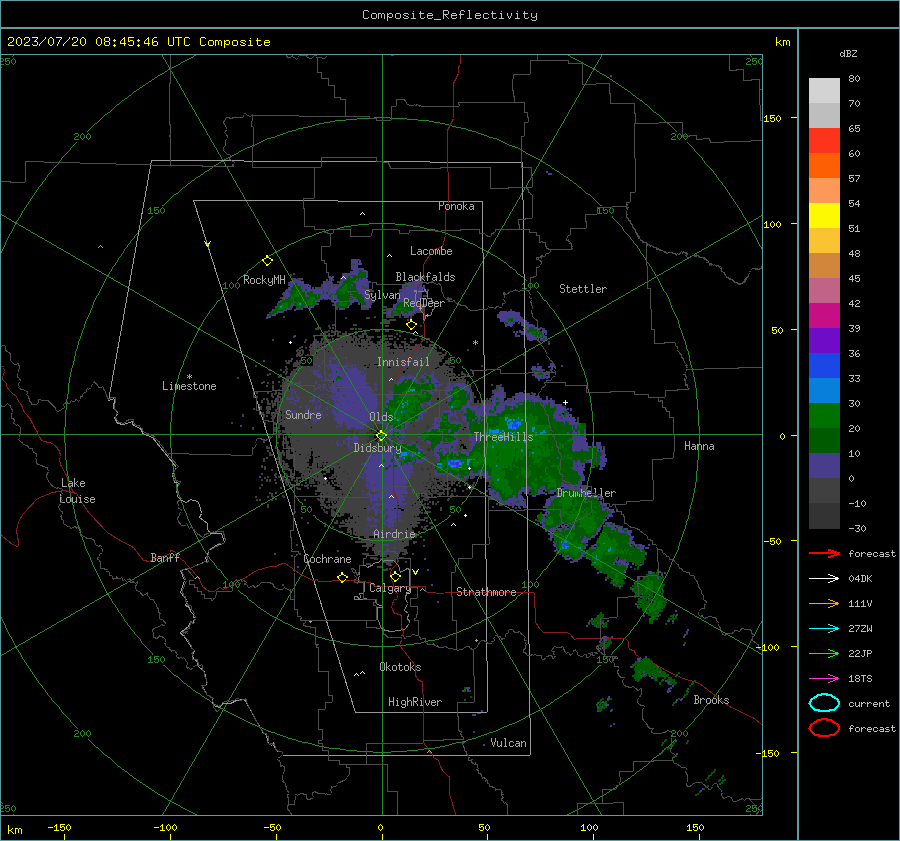
Task: Select the yellow 51-54 dBZ legend swatch
Action: pyautogui.click(x=824, y=216)
